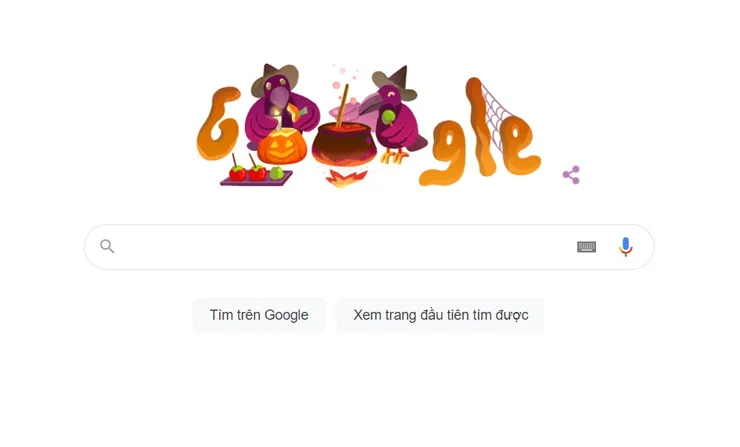Click the orange letter G of the doodle
The width and height of the screenshot is (740, 447).
219,125
